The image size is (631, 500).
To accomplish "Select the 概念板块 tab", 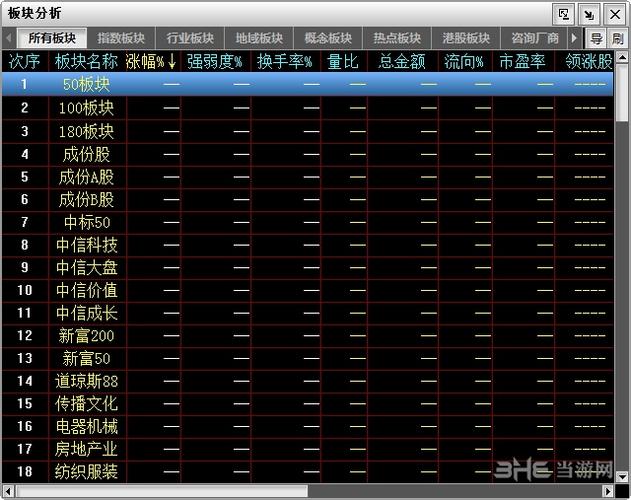I will click(328, 39).
